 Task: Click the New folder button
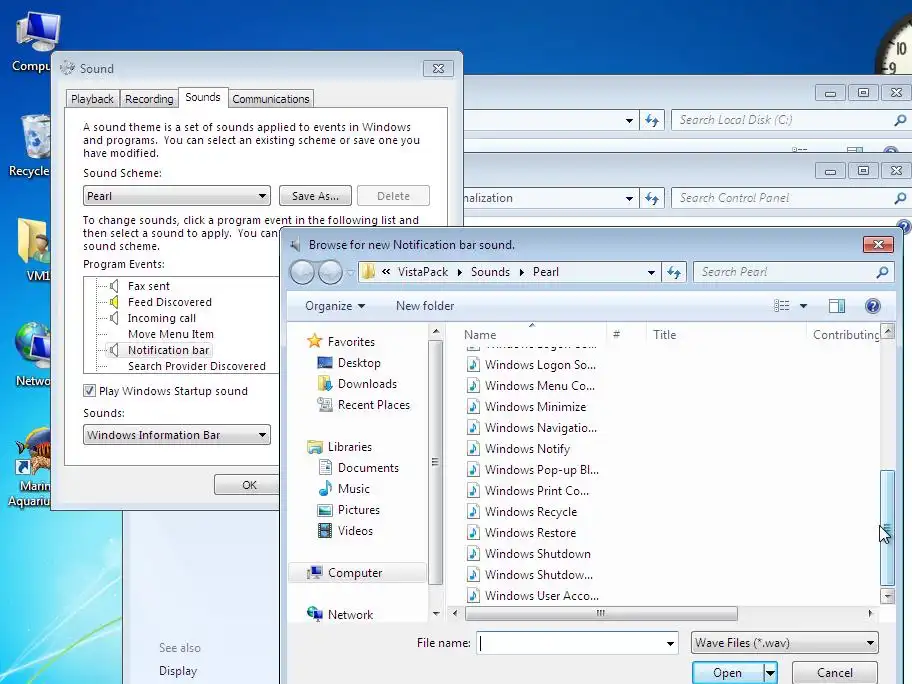(425, 306)
